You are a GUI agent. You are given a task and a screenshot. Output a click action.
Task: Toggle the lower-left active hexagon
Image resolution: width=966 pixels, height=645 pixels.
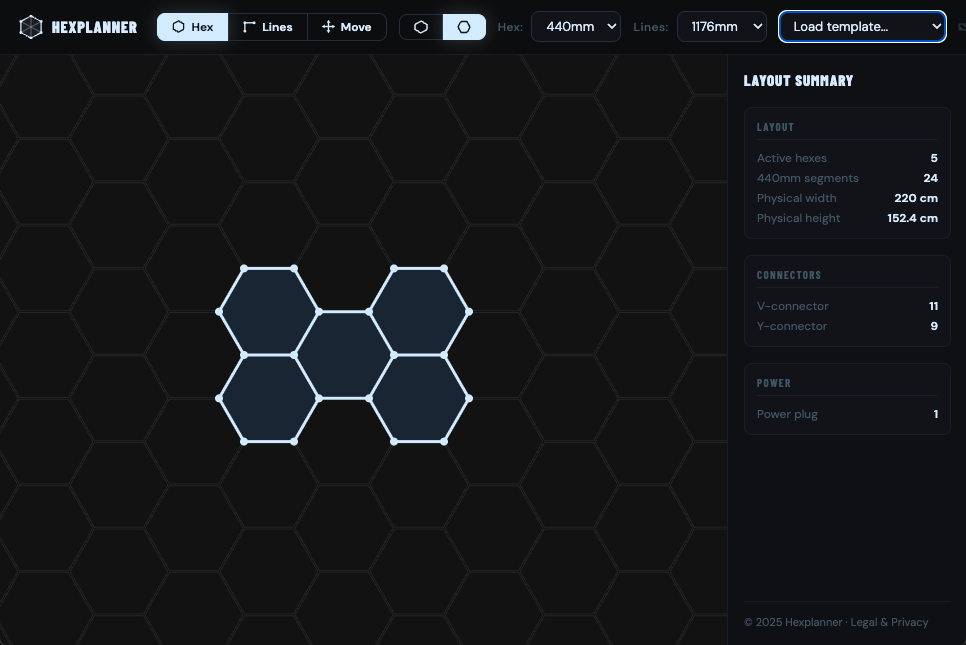(269, 399)
